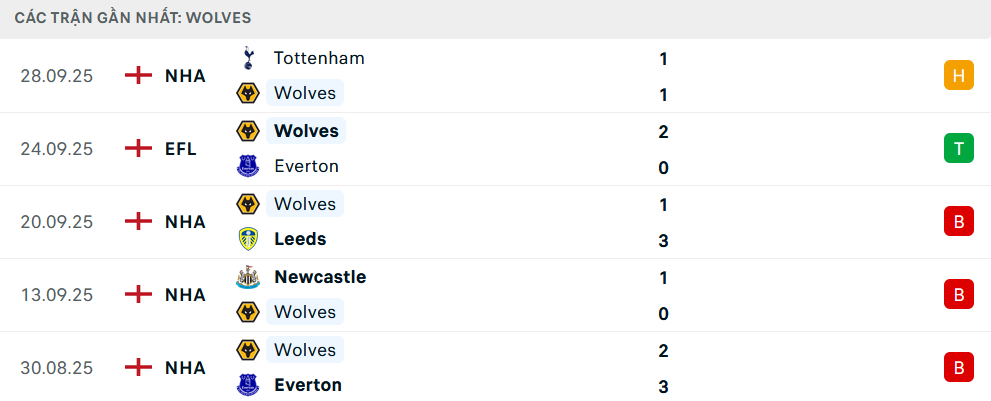The height and width of the screenshot is (401, 991).
Task: Click NHA label for the 28.09.25 match
Action: click(x=185, y=76)
